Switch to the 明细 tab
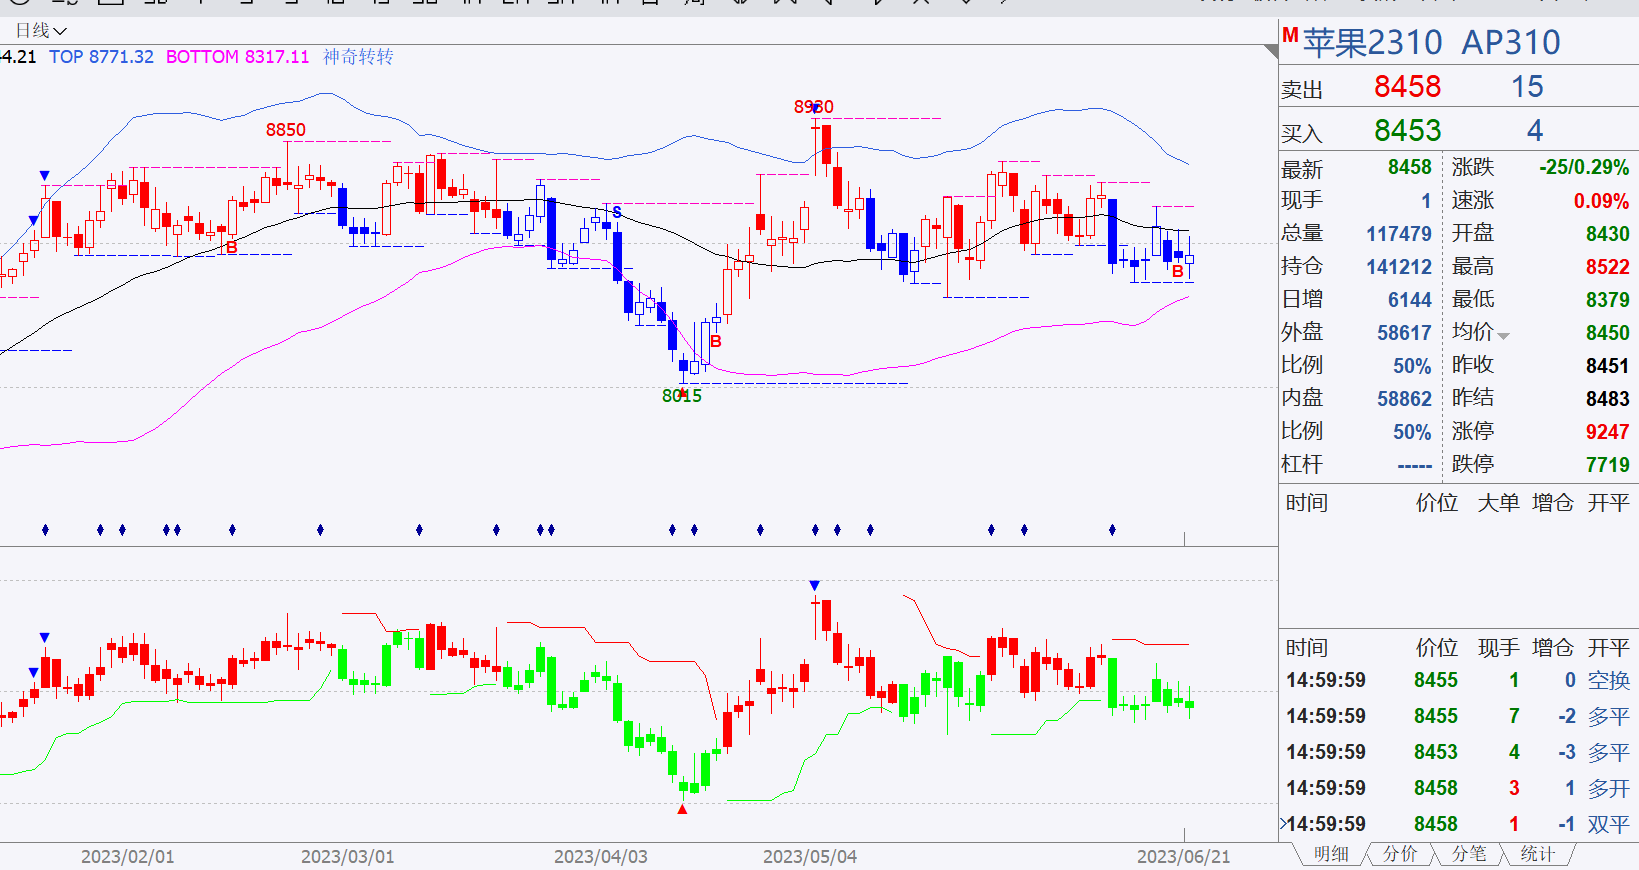This screenshot has height=870, width=1639. tap(1331, 854)
